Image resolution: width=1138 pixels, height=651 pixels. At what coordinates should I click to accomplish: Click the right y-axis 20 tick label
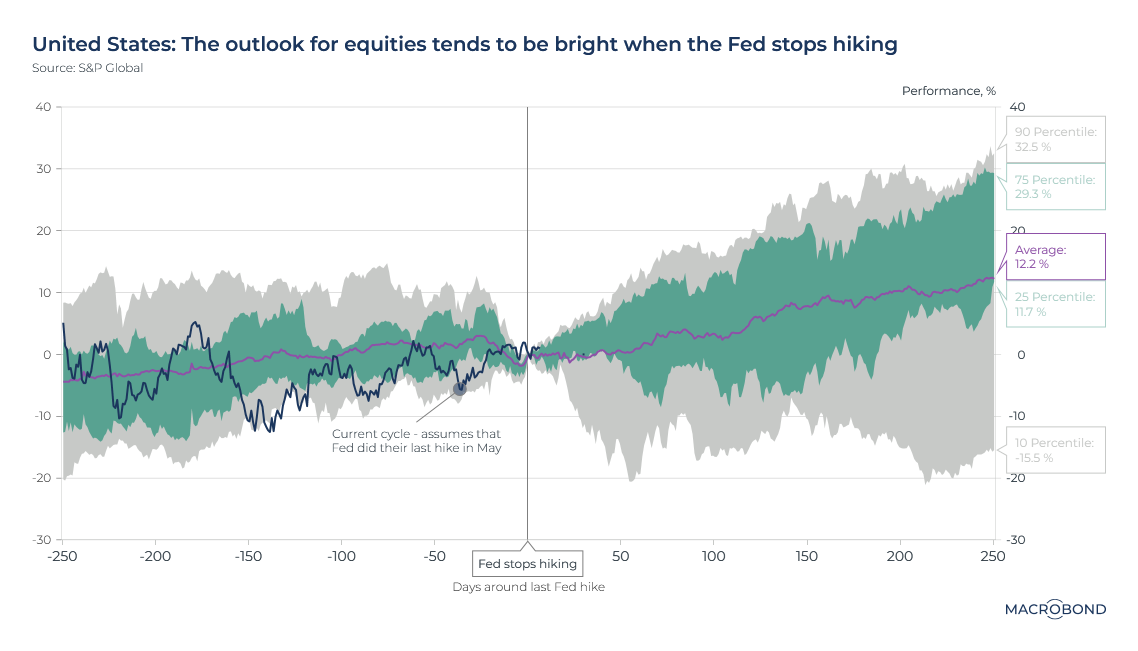tap(1017, 231)
